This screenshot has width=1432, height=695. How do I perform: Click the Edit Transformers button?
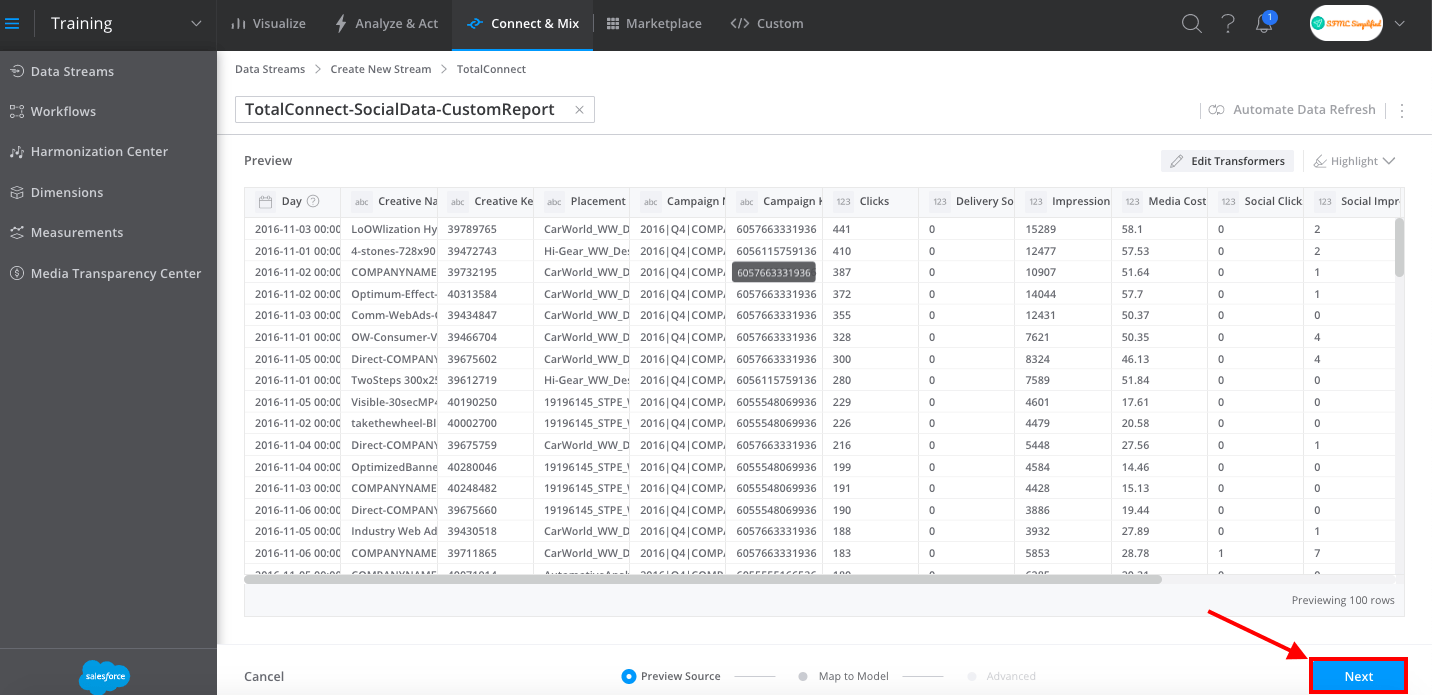coord(1227,161)
